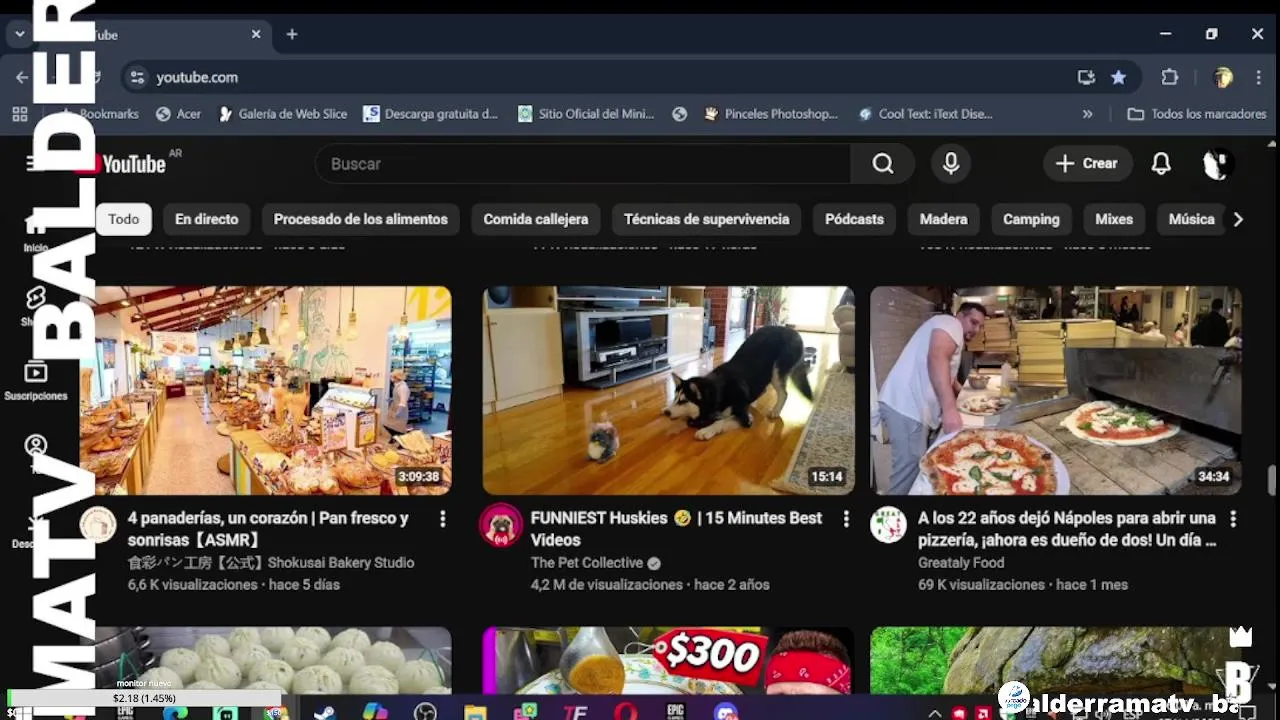Open the A los 22 años dejó Nápoles title
1280x720 pixels.
(x=1067, y=529)
